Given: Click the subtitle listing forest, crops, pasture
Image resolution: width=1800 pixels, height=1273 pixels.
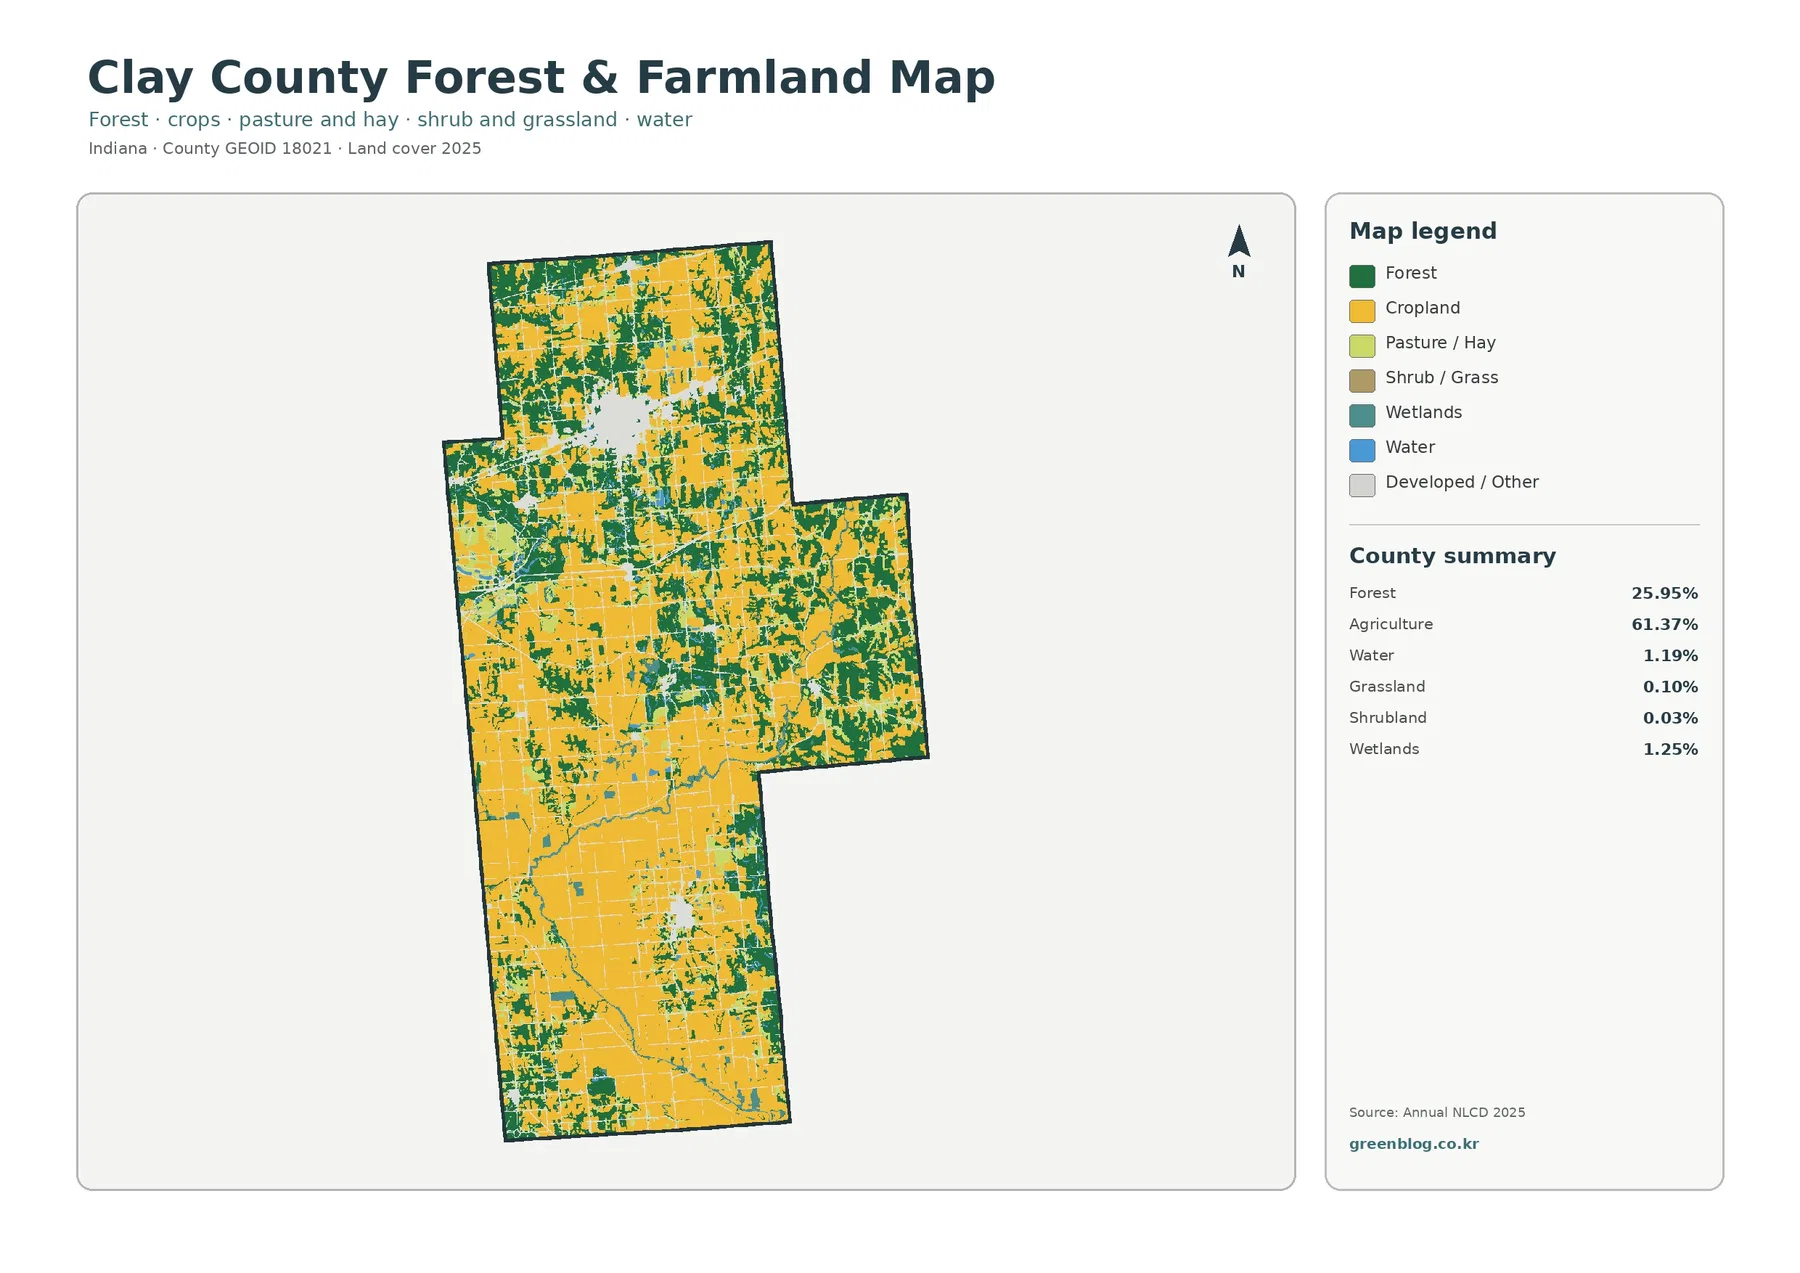Looking at the screenshot, I should click(x=390, y=120).
